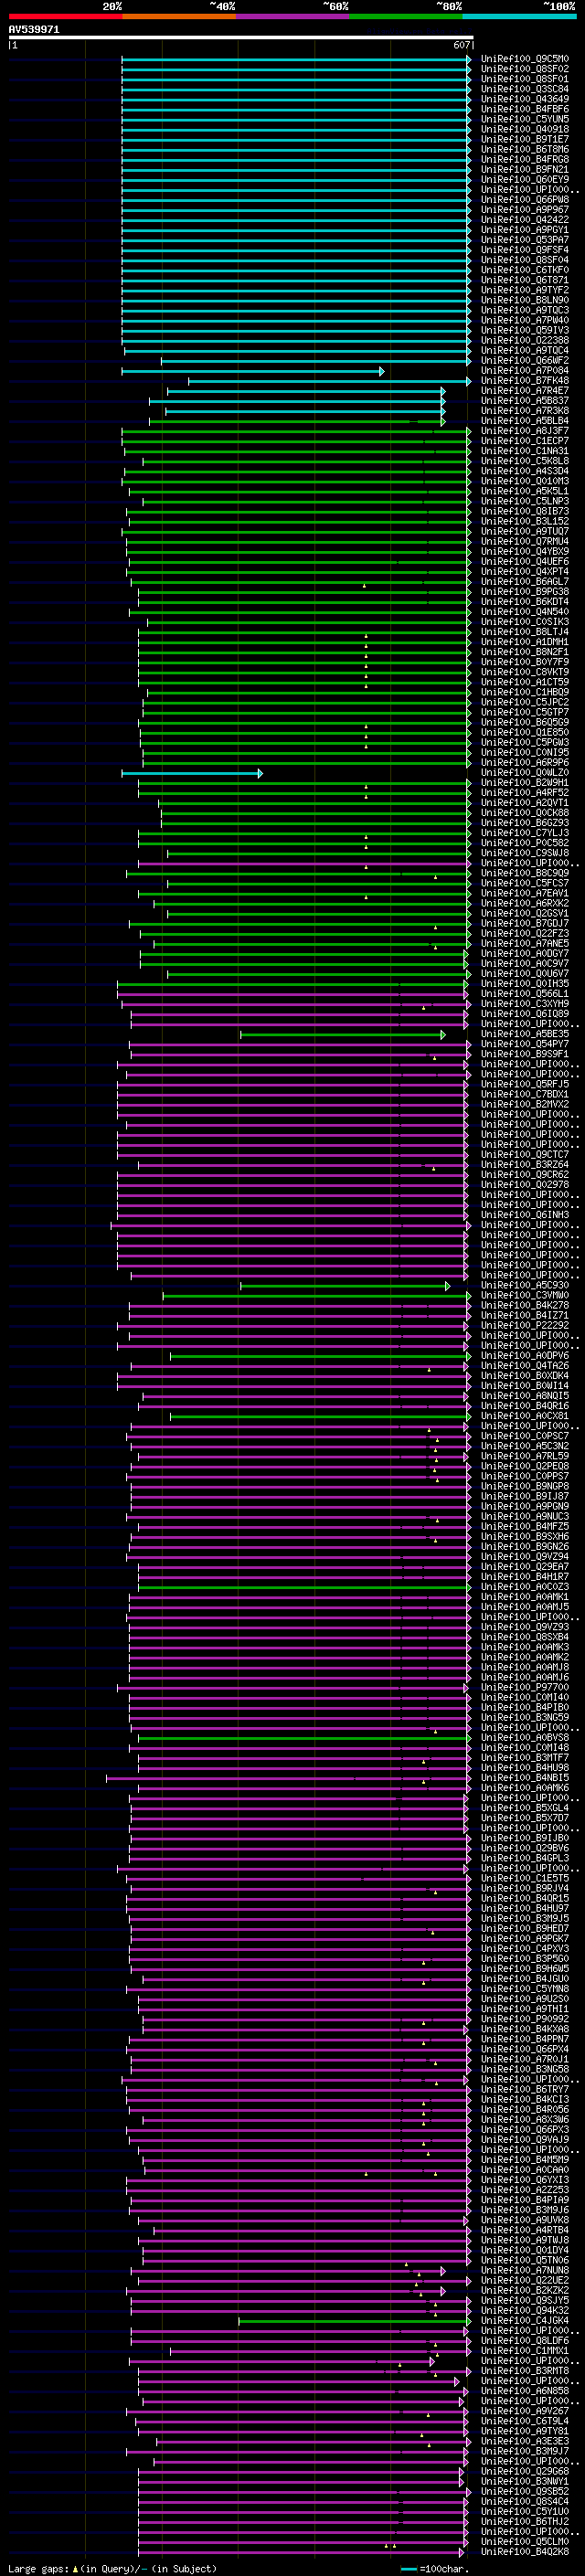
Task: Select the UniRef100_B8LTJ4 label
Action: click(525, 632)
